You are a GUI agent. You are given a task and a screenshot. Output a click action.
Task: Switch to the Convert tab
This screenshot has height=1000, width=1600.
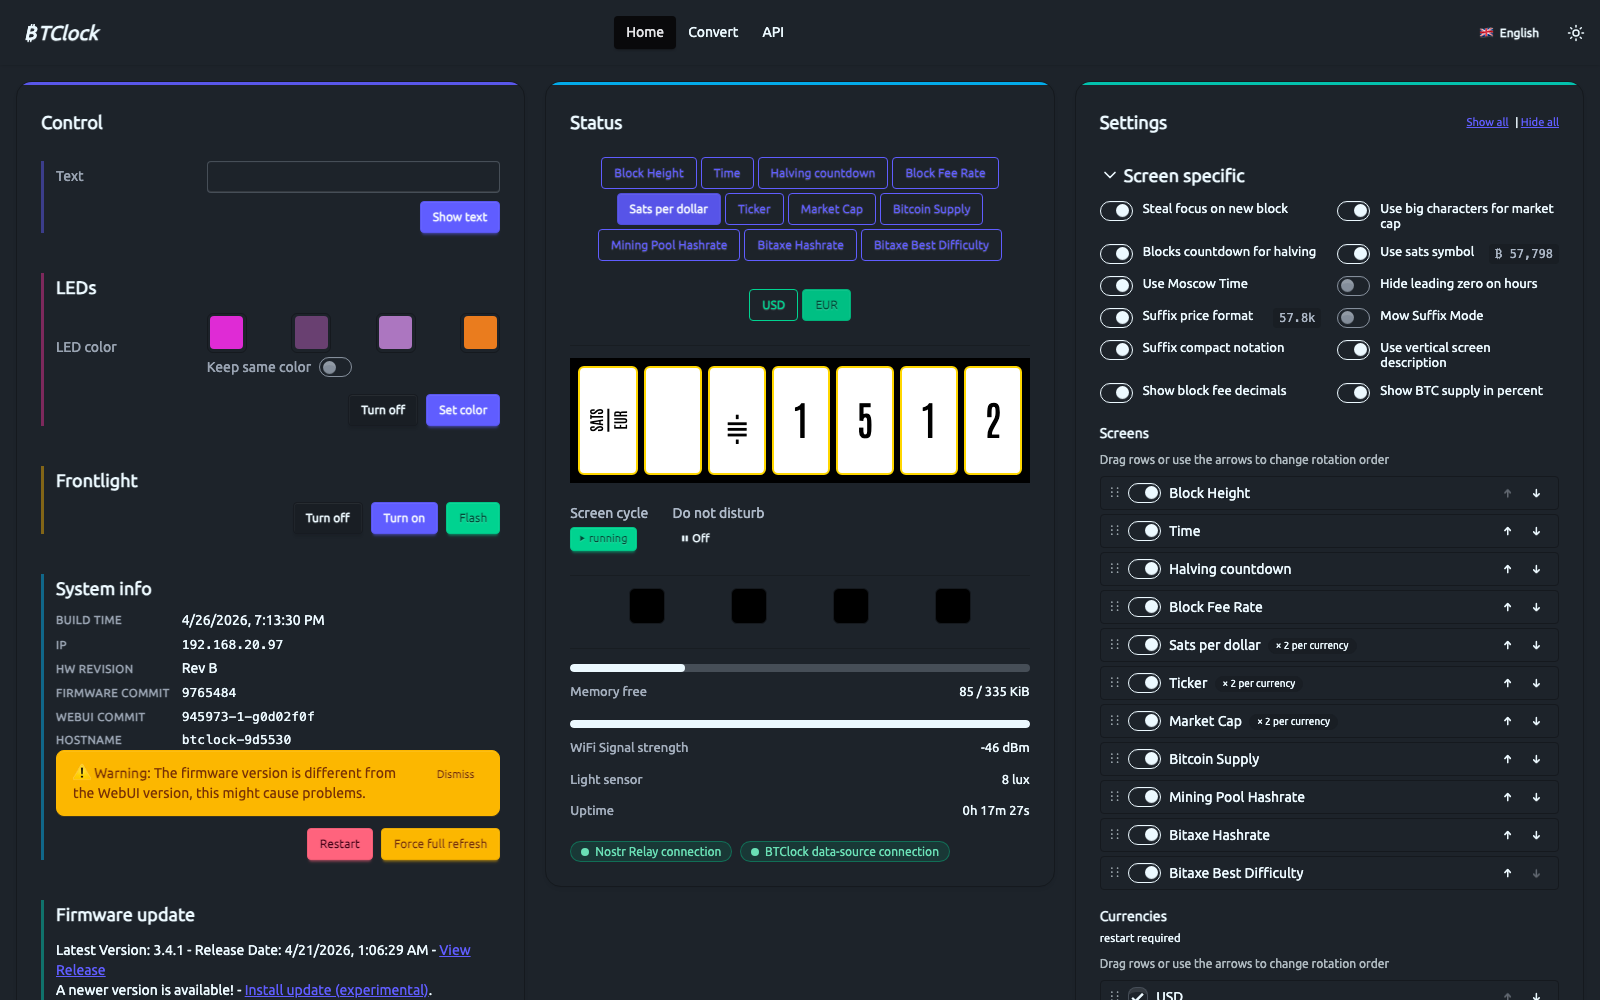pyautogui.click(x=713, y=32)
